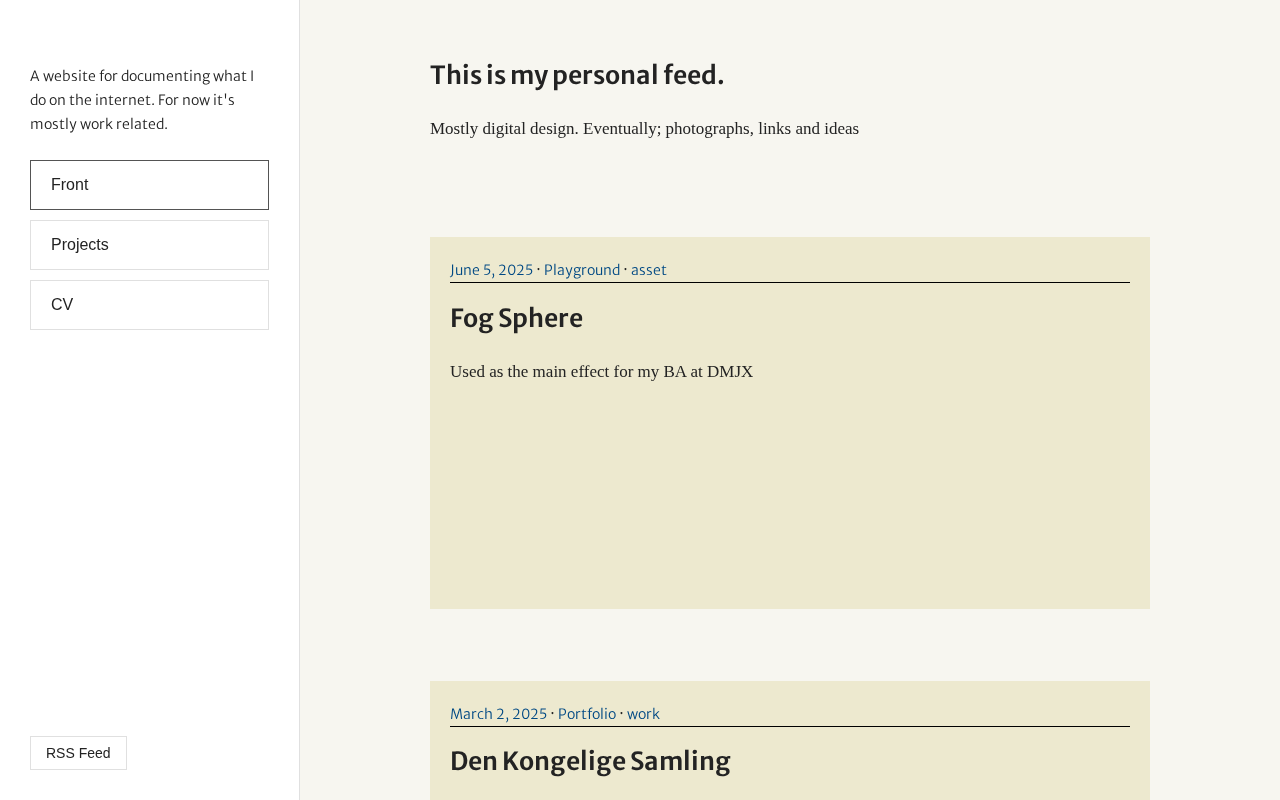Open the Fog Sphere post title
Screen dimensions: 1280x800
(x=516, y=318)
